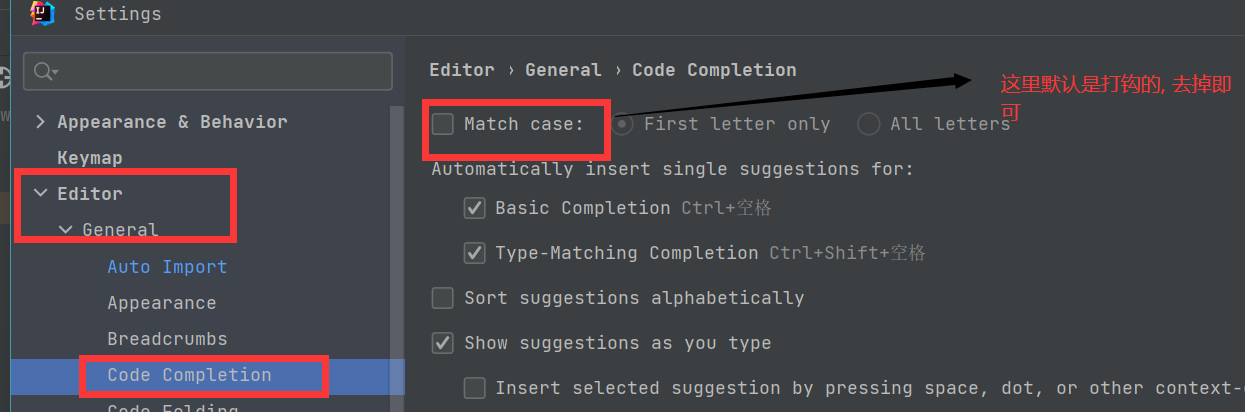Collapse the Editor tree node
This screenshot has width=1245, height=412.
point(40,194)
